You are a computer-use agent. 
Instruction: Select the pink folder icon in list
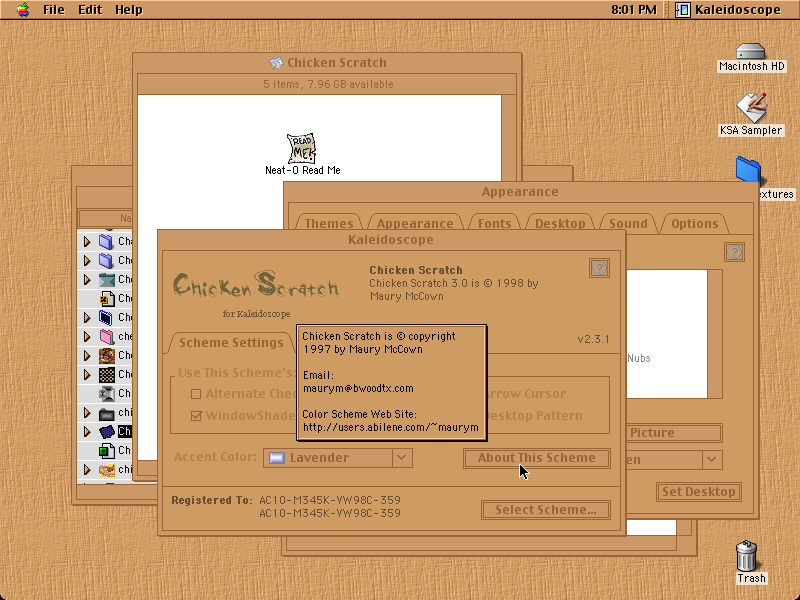point(107,337)
